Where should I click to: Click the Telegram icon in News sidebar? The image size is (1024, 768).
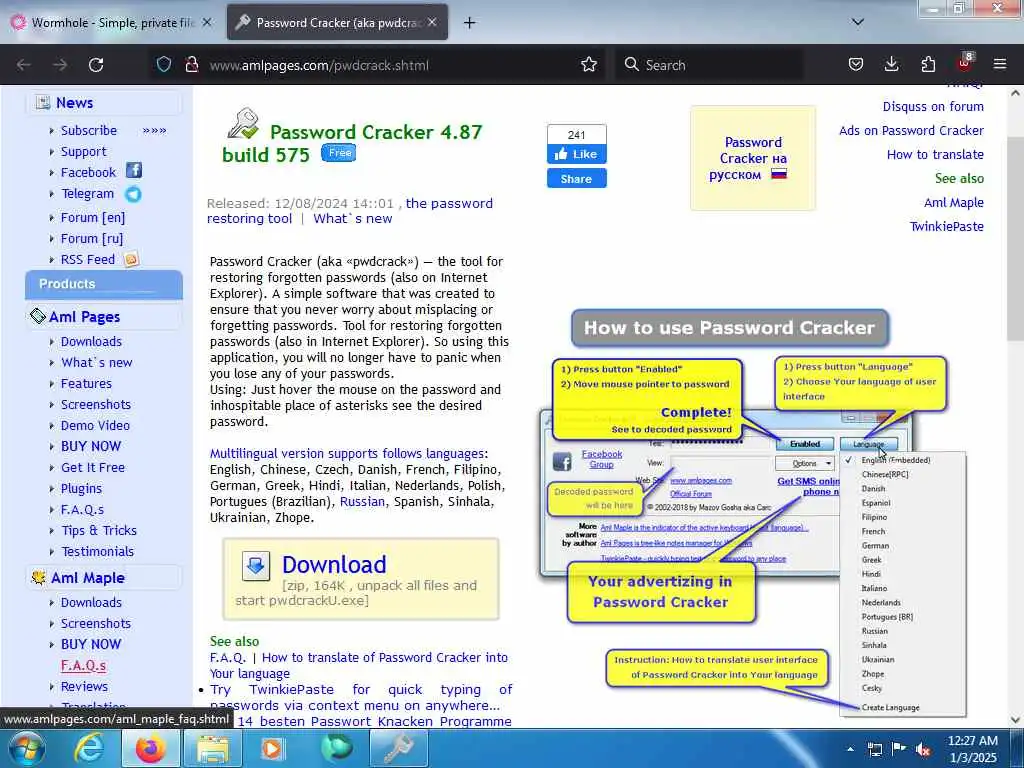[x=133, y=194]
